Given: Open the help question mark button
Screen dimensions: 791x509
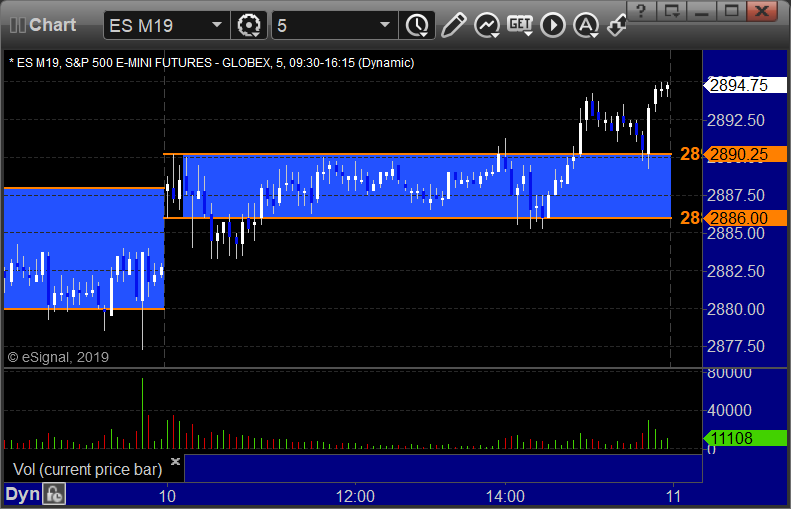Looking at the screenshot, I should 641,11.
